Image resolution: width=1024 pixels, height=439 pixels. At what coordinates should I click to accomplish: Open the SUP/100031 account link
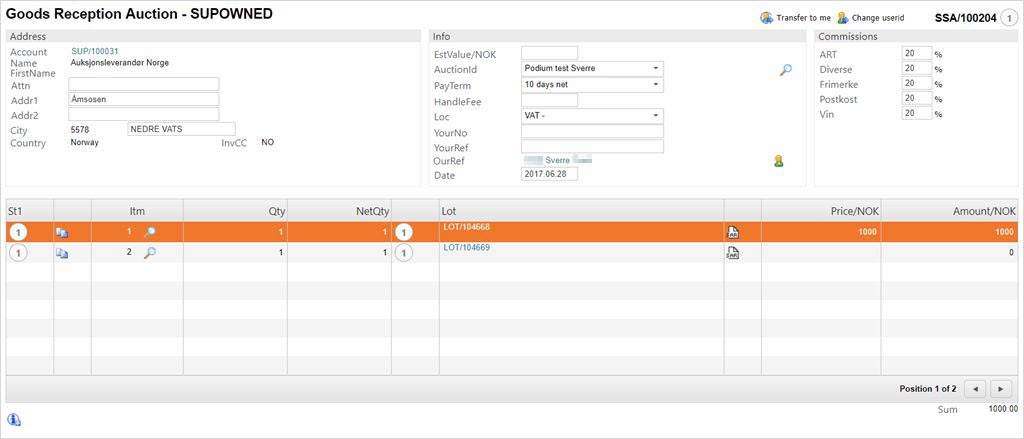tap(95, 51)
